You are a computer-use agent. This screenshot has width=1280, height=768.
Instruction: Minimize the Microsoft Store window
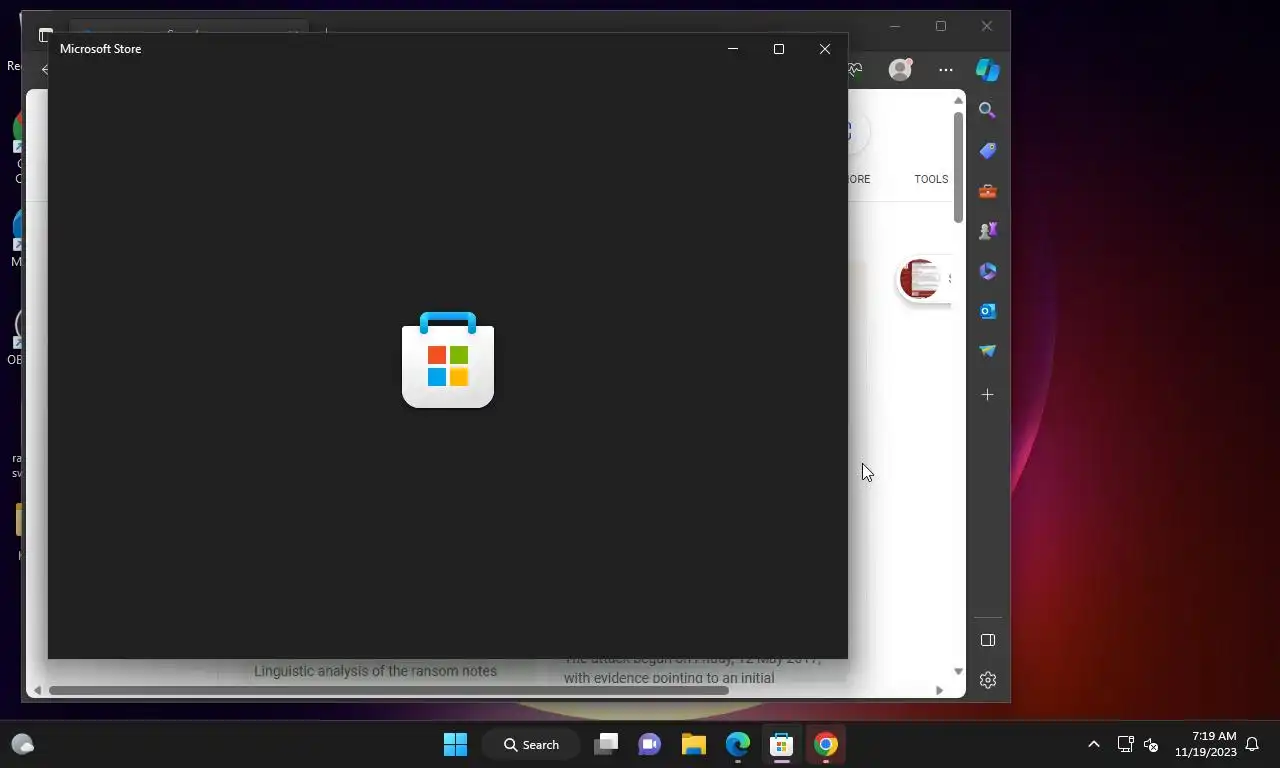coord(733,49)
